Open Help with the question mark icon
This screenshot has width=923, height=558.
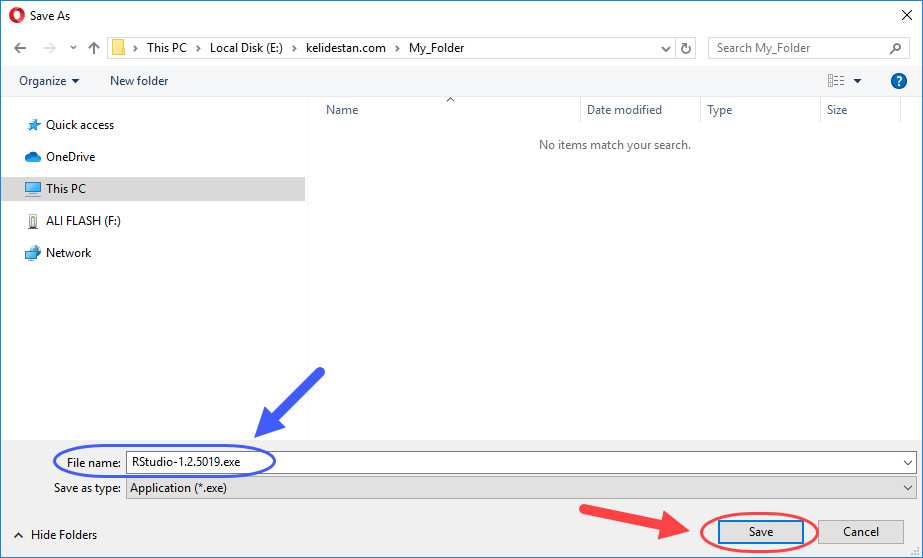point(898,81)
